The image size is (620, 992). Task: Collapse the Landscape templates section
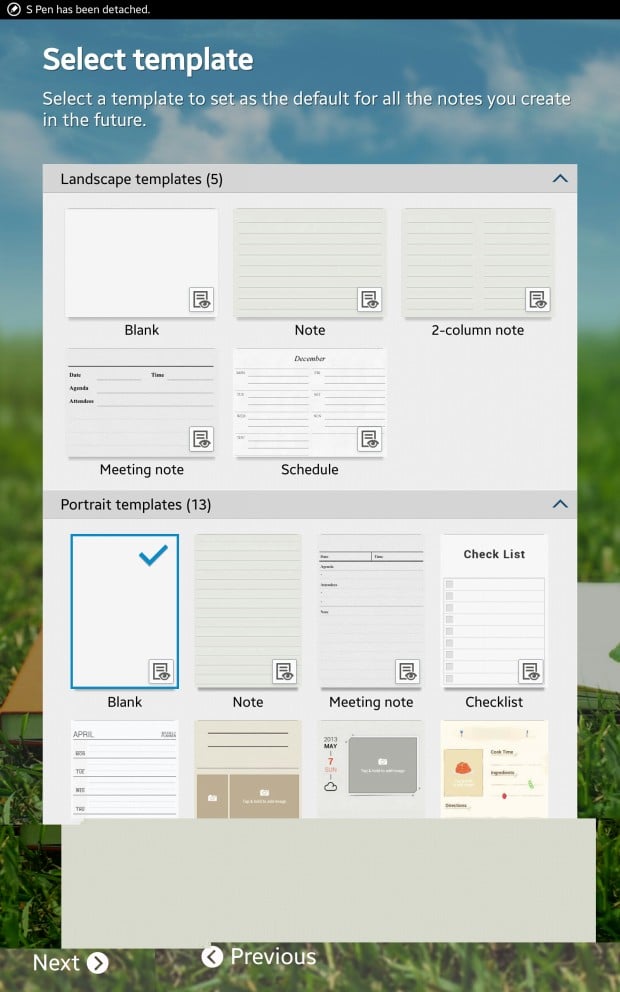coord(560,178)
